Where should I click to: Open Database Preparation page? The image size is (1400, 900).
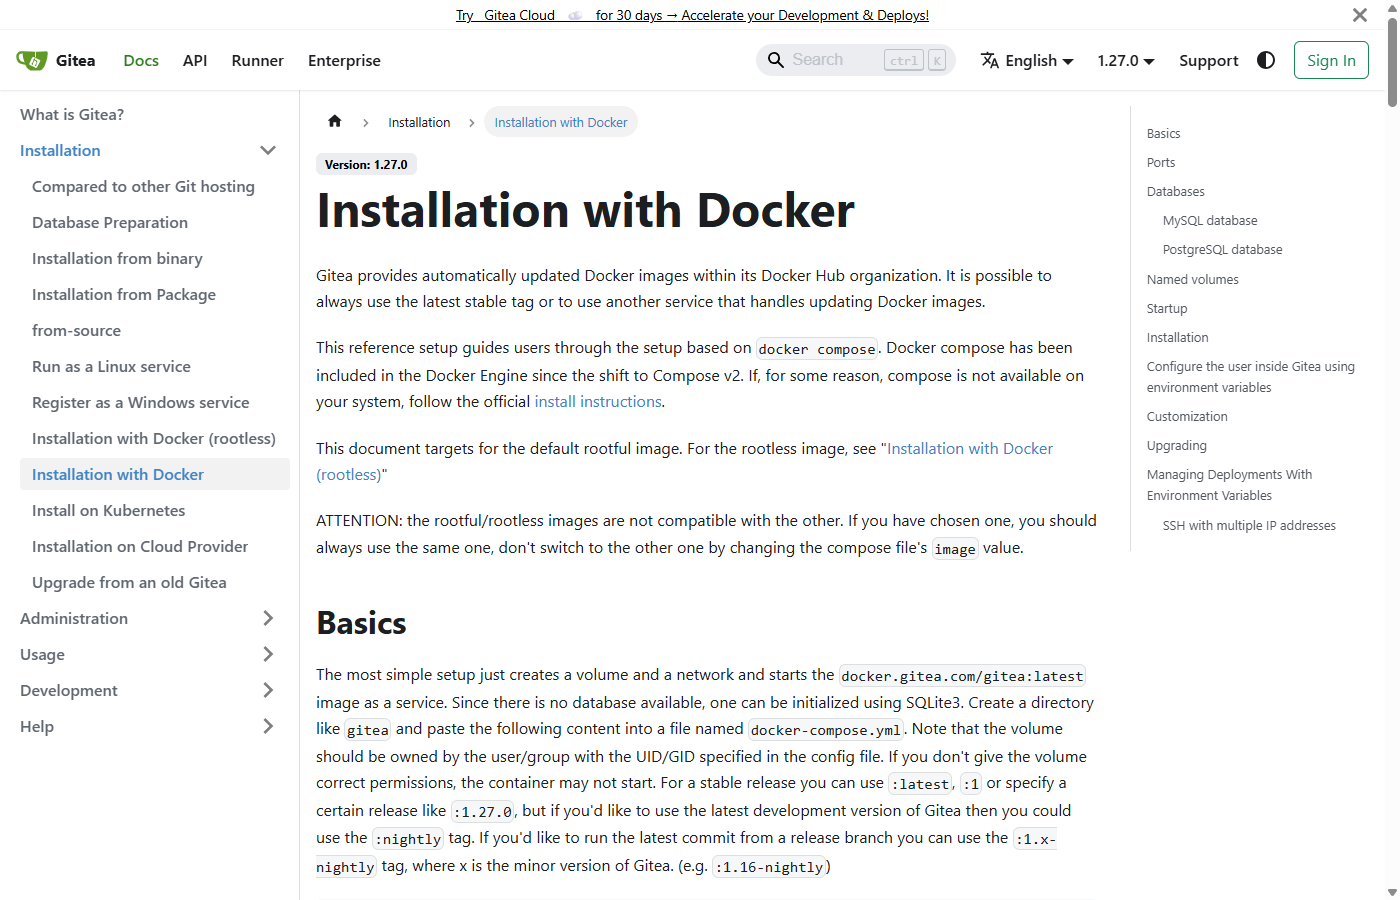click(110, 222)
